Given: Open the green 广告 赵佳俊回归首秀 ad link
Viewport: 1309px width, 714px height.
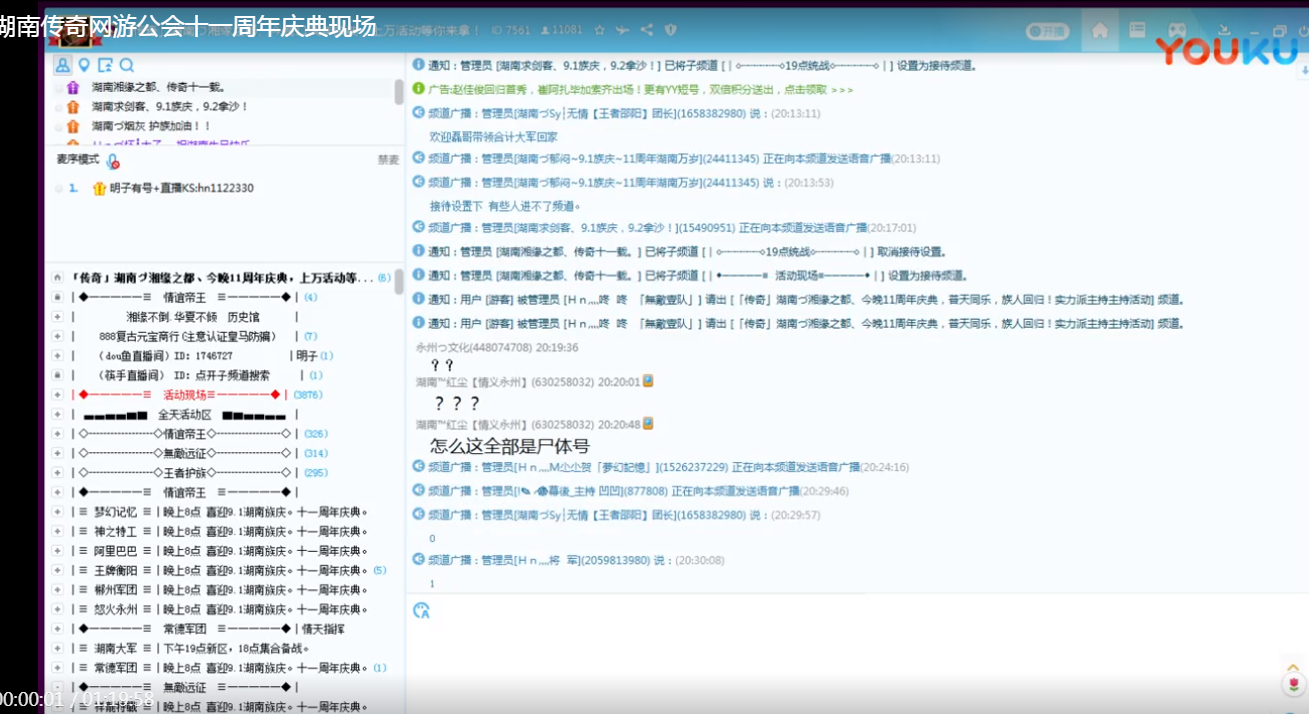Looking at the screenshot, I should pos(641,88).
